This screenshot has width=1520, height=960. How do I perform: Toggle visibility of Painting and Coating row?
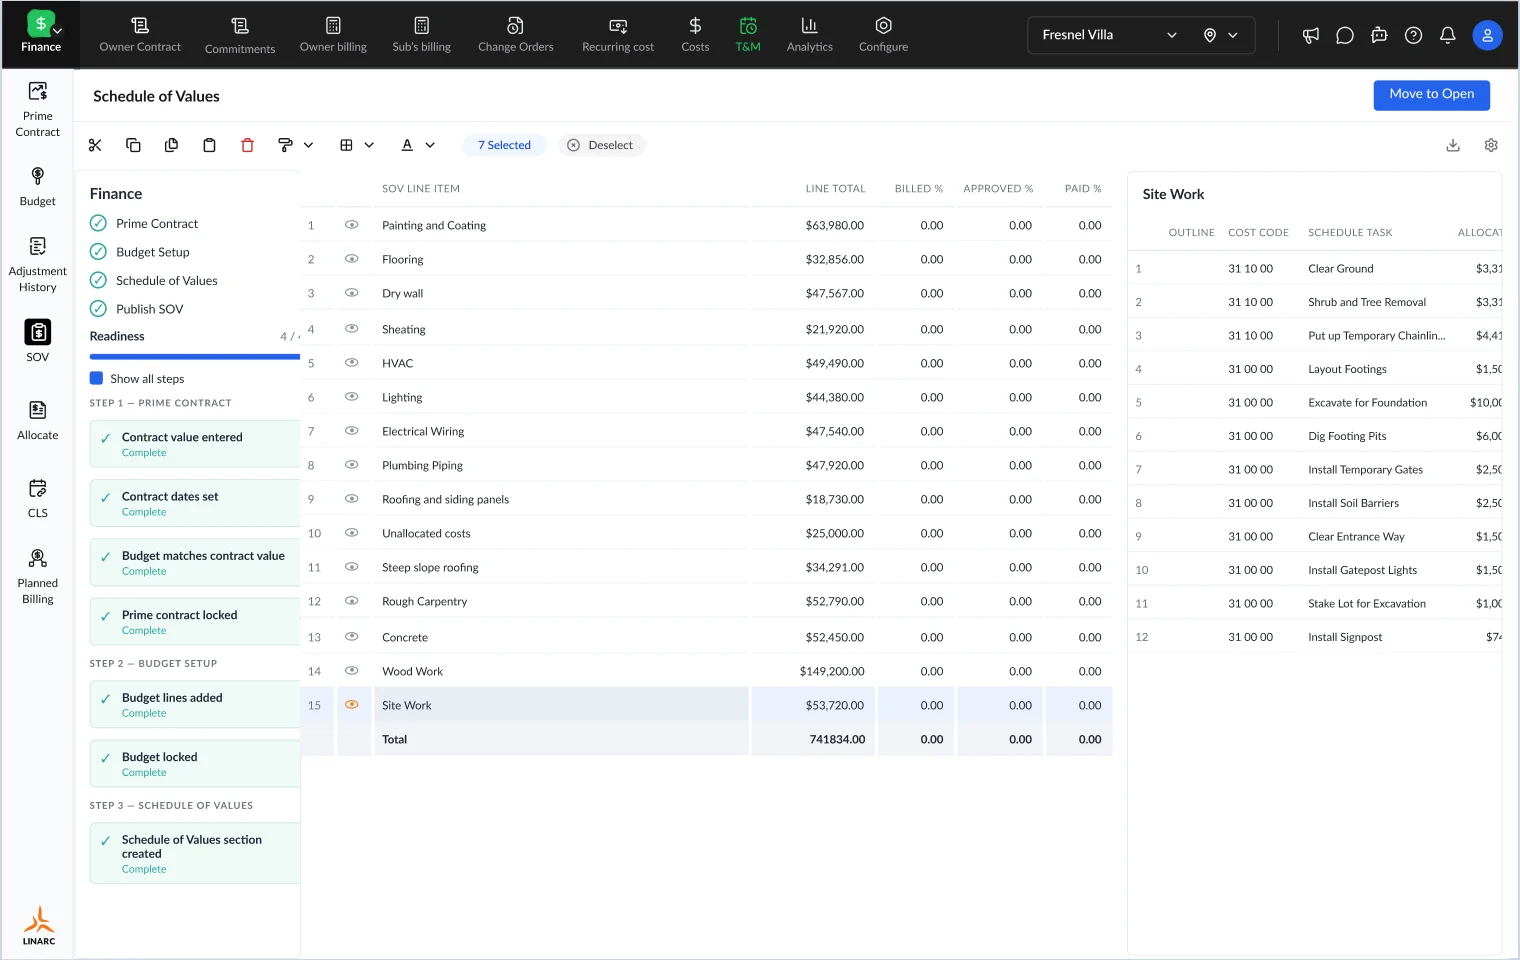coord(352,225)
